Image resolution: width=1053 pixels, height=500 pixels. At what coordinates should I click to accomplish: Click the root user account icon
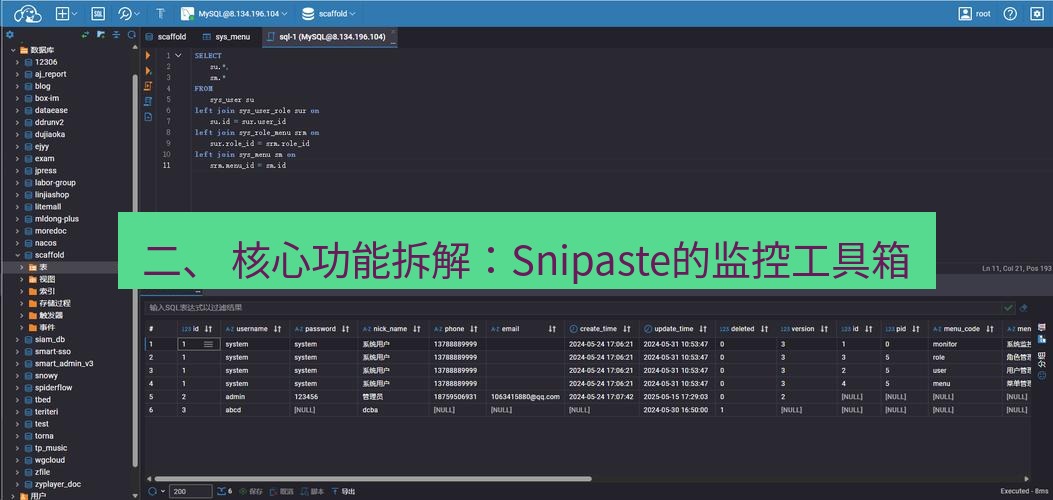(x=965, y=13)
